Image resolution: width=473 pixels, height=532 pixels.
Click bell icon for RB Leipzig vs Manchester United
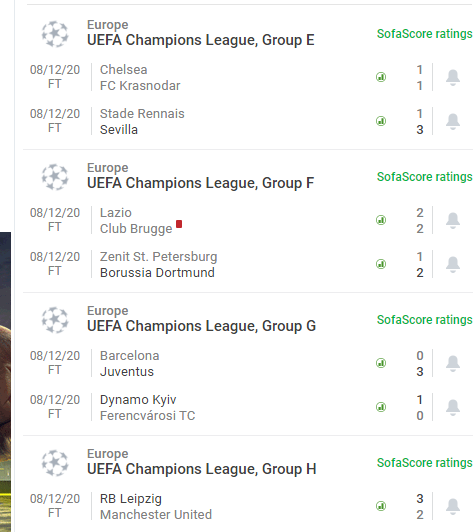coord(453,507)
